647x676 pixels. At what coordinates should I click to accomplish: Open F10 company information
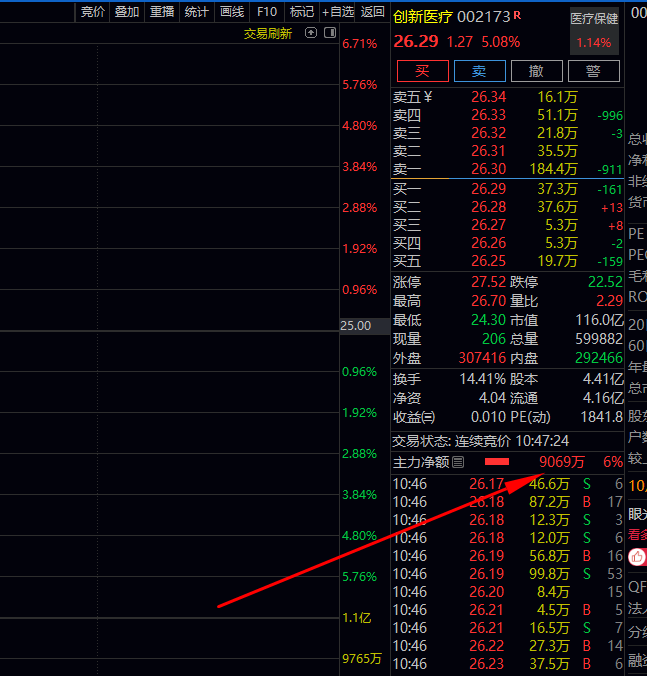coord(267,12)
